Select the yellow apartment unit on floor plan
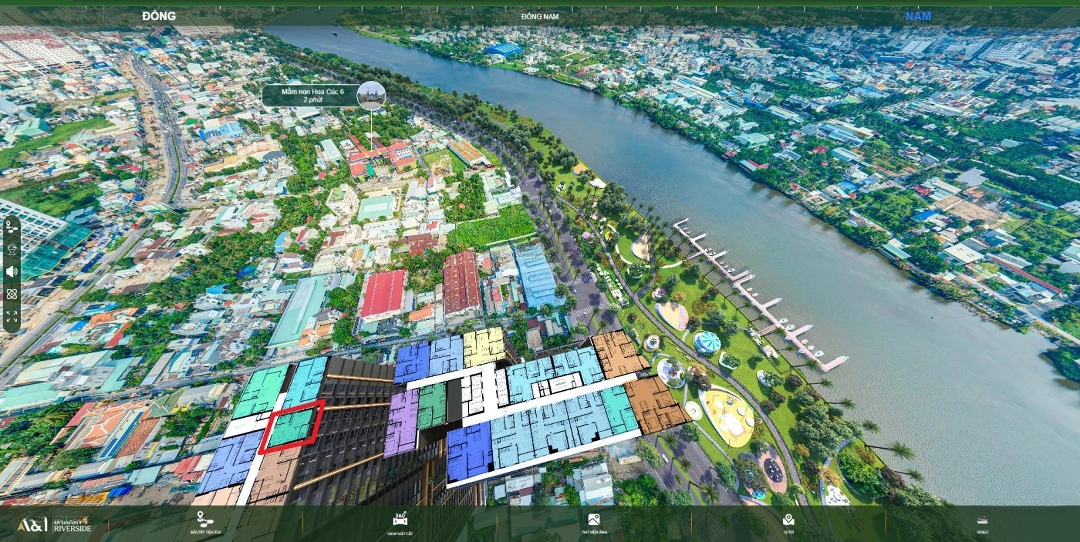Screen dimensions: 1080x542 click(484, 347)
